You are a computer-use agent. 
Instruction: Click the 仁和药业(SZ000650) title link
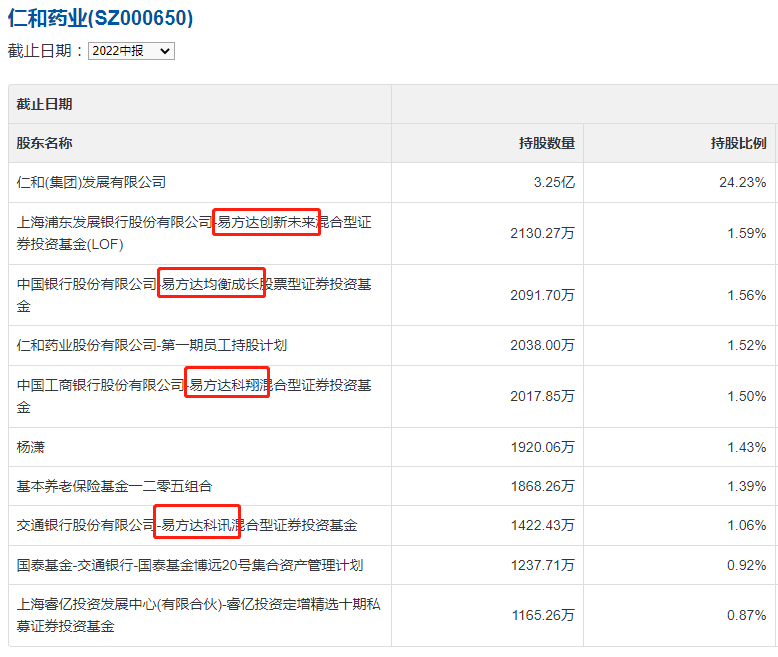pyautogui.click(x=100, y=18)
